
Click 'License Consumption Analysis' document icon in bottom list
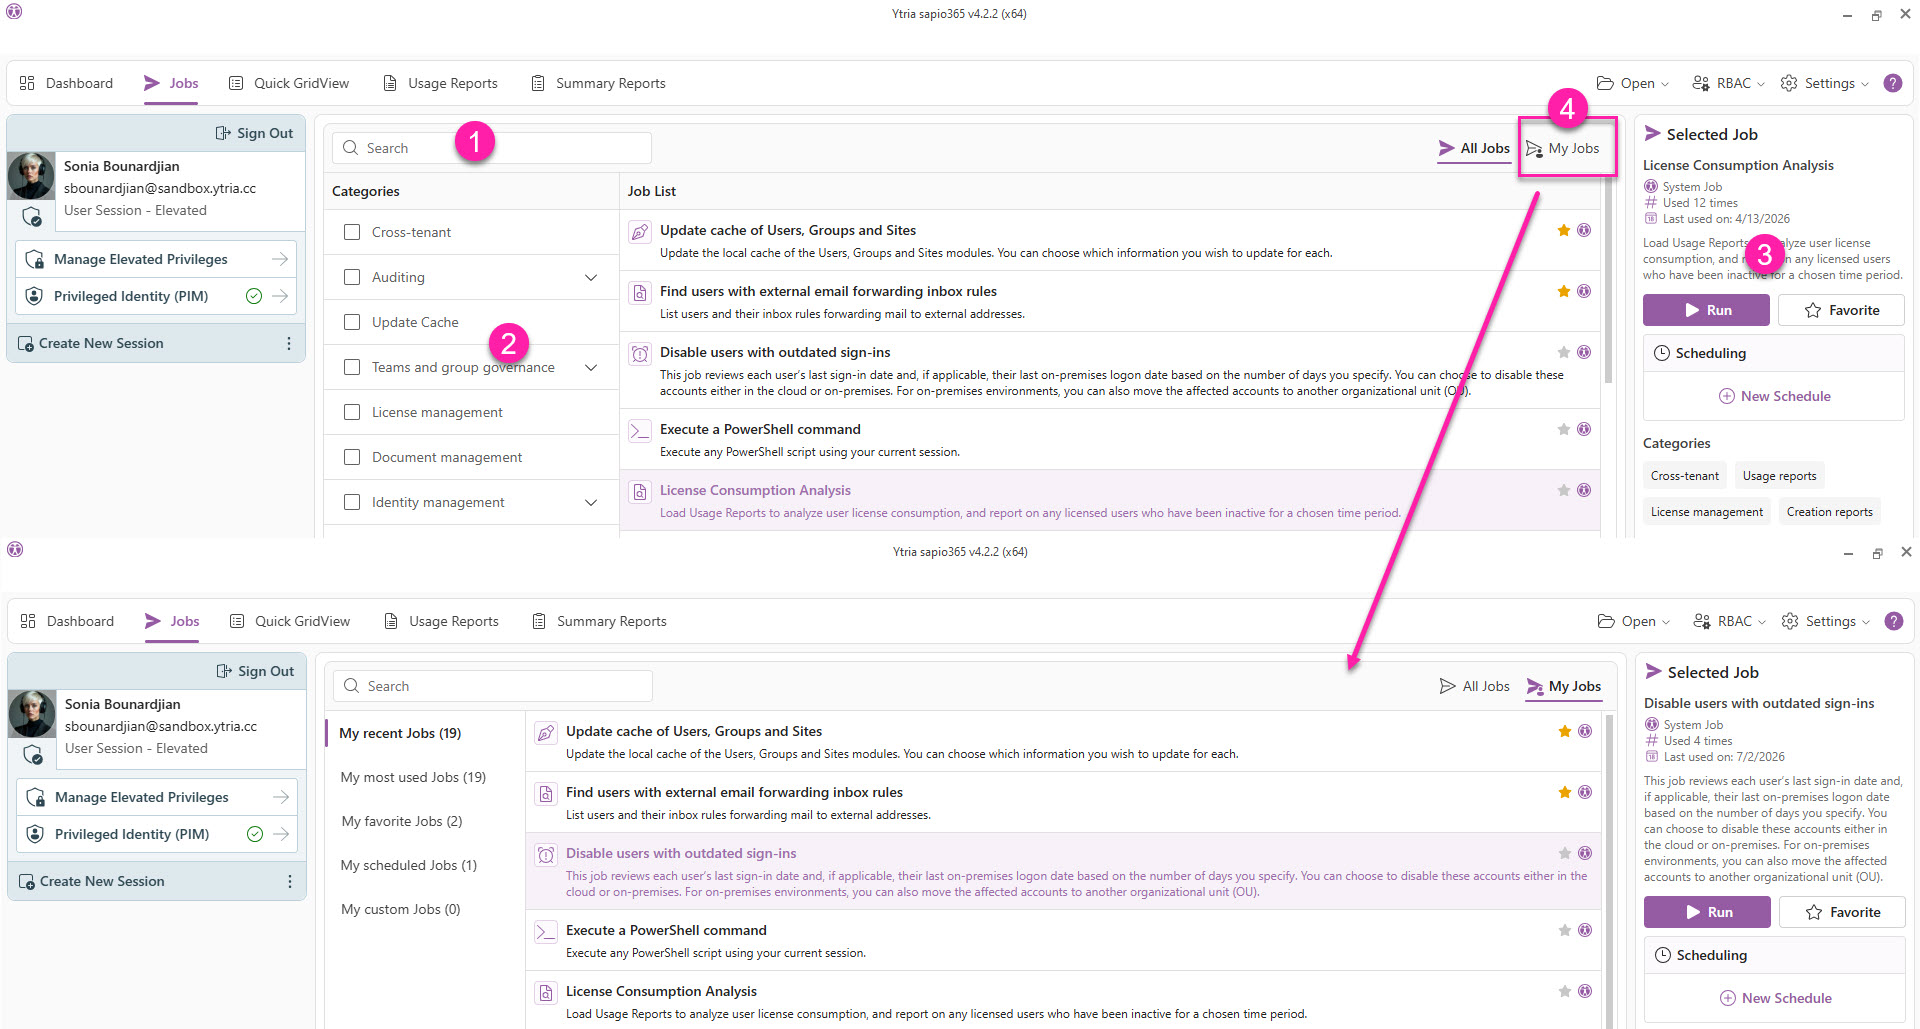click(545, 993)
